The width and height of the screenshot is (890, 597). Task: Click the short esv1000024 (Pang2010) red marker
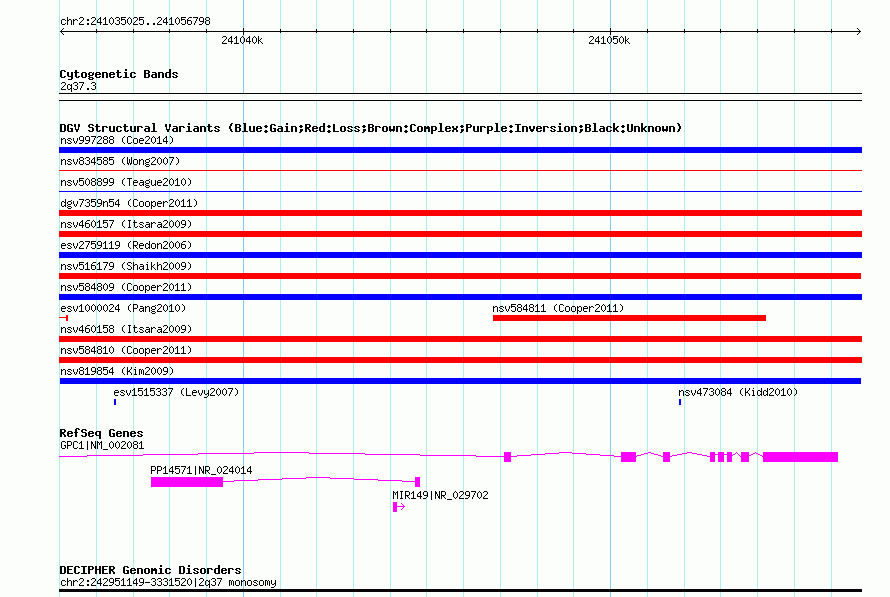click(x=64, y=318)
